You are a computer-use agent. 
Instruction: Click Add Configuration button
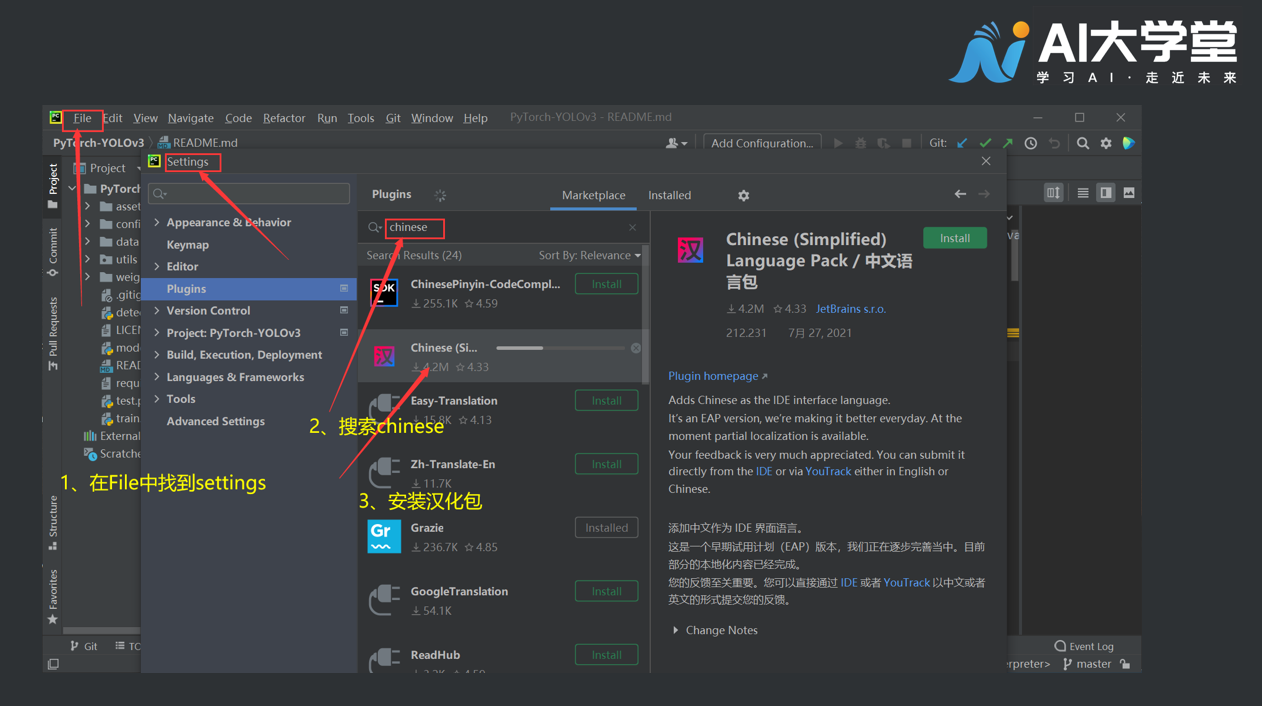click(x=762, y=143)
